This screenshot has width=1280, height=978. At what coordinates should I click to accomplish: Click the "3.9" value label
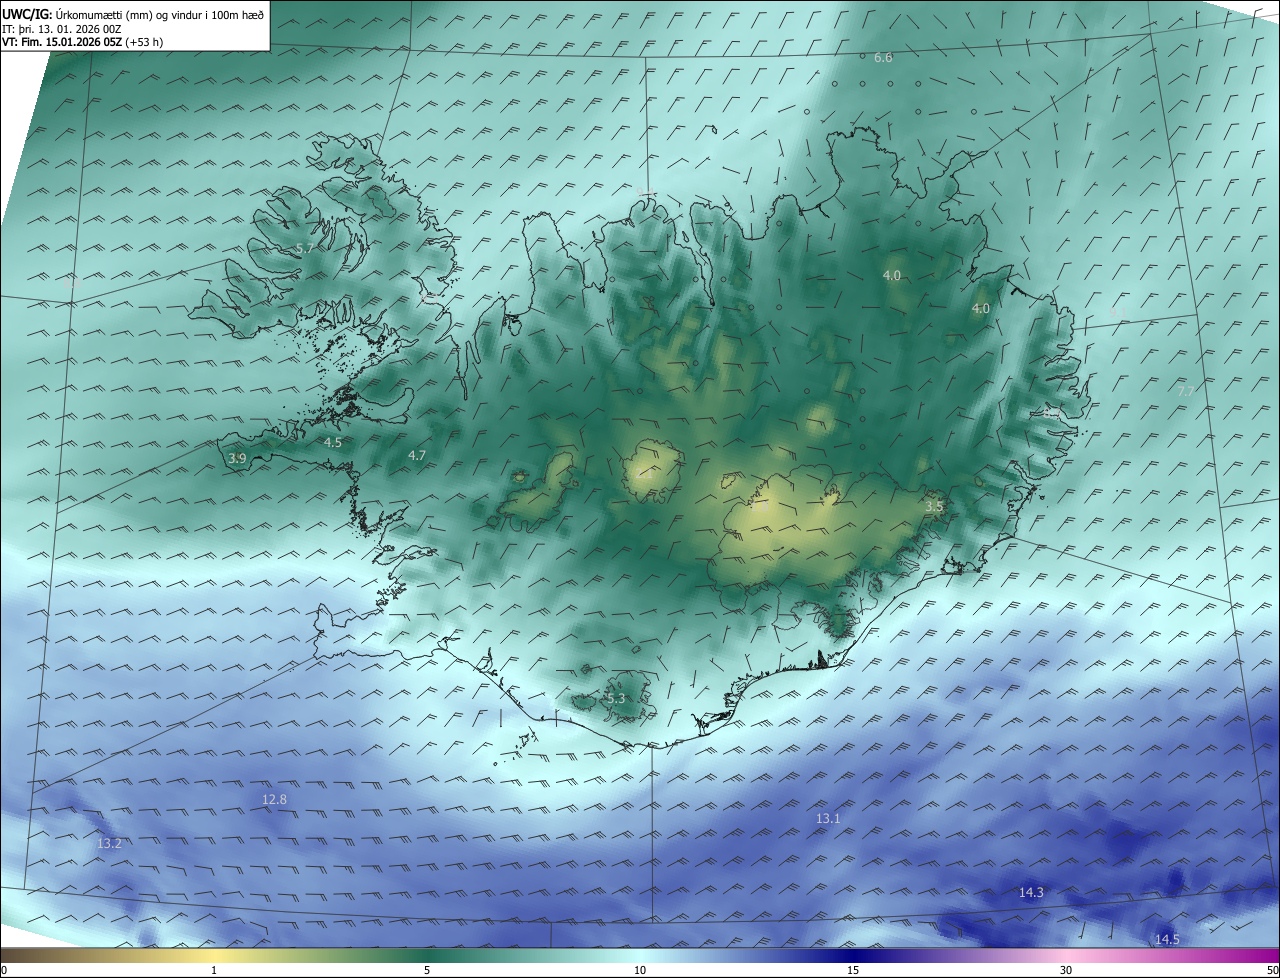click(x=237, y=458)
